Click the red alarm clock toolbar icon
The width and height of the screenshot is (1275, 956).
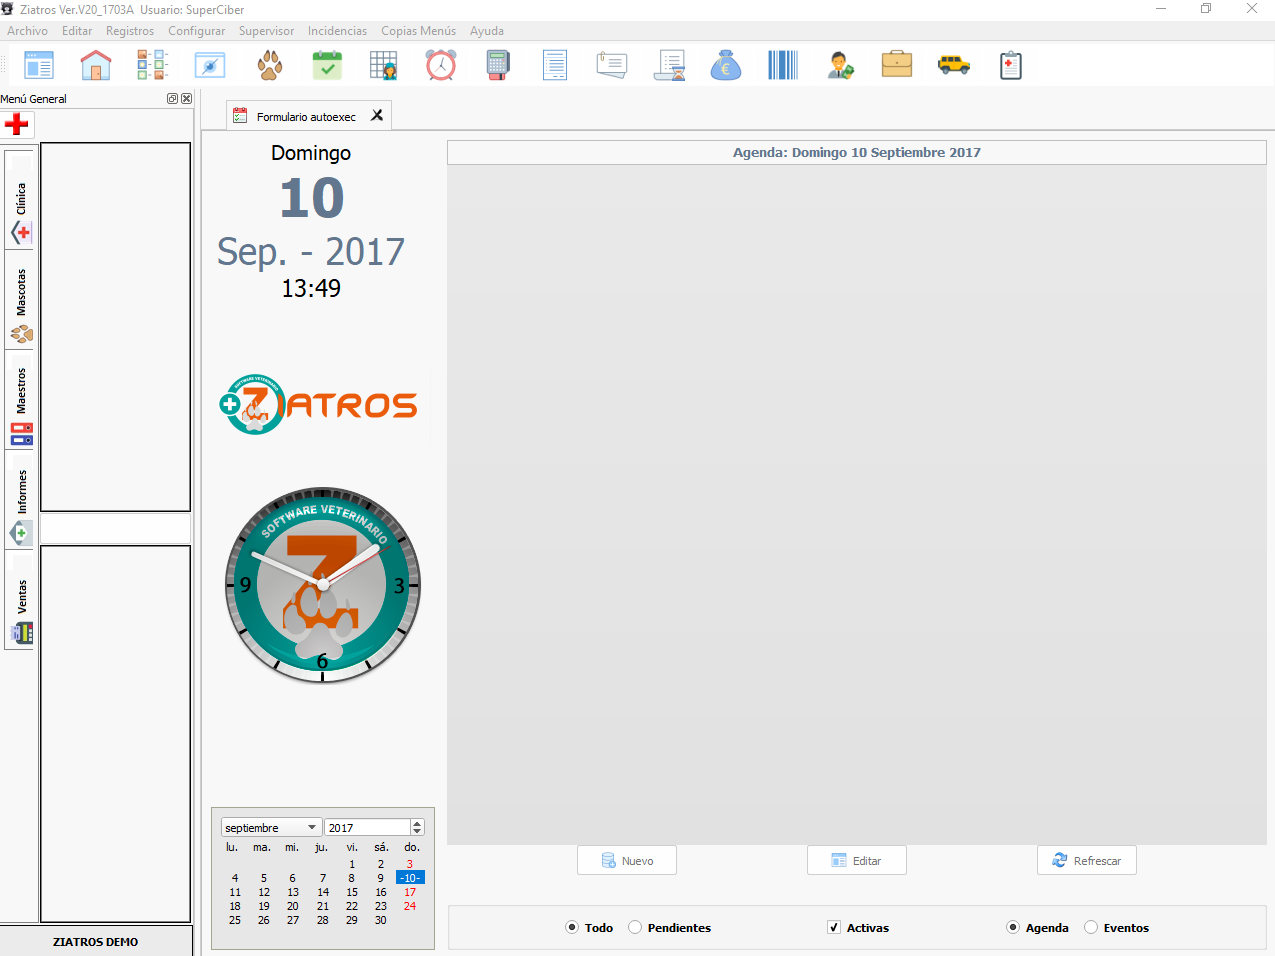click(441, 66)
